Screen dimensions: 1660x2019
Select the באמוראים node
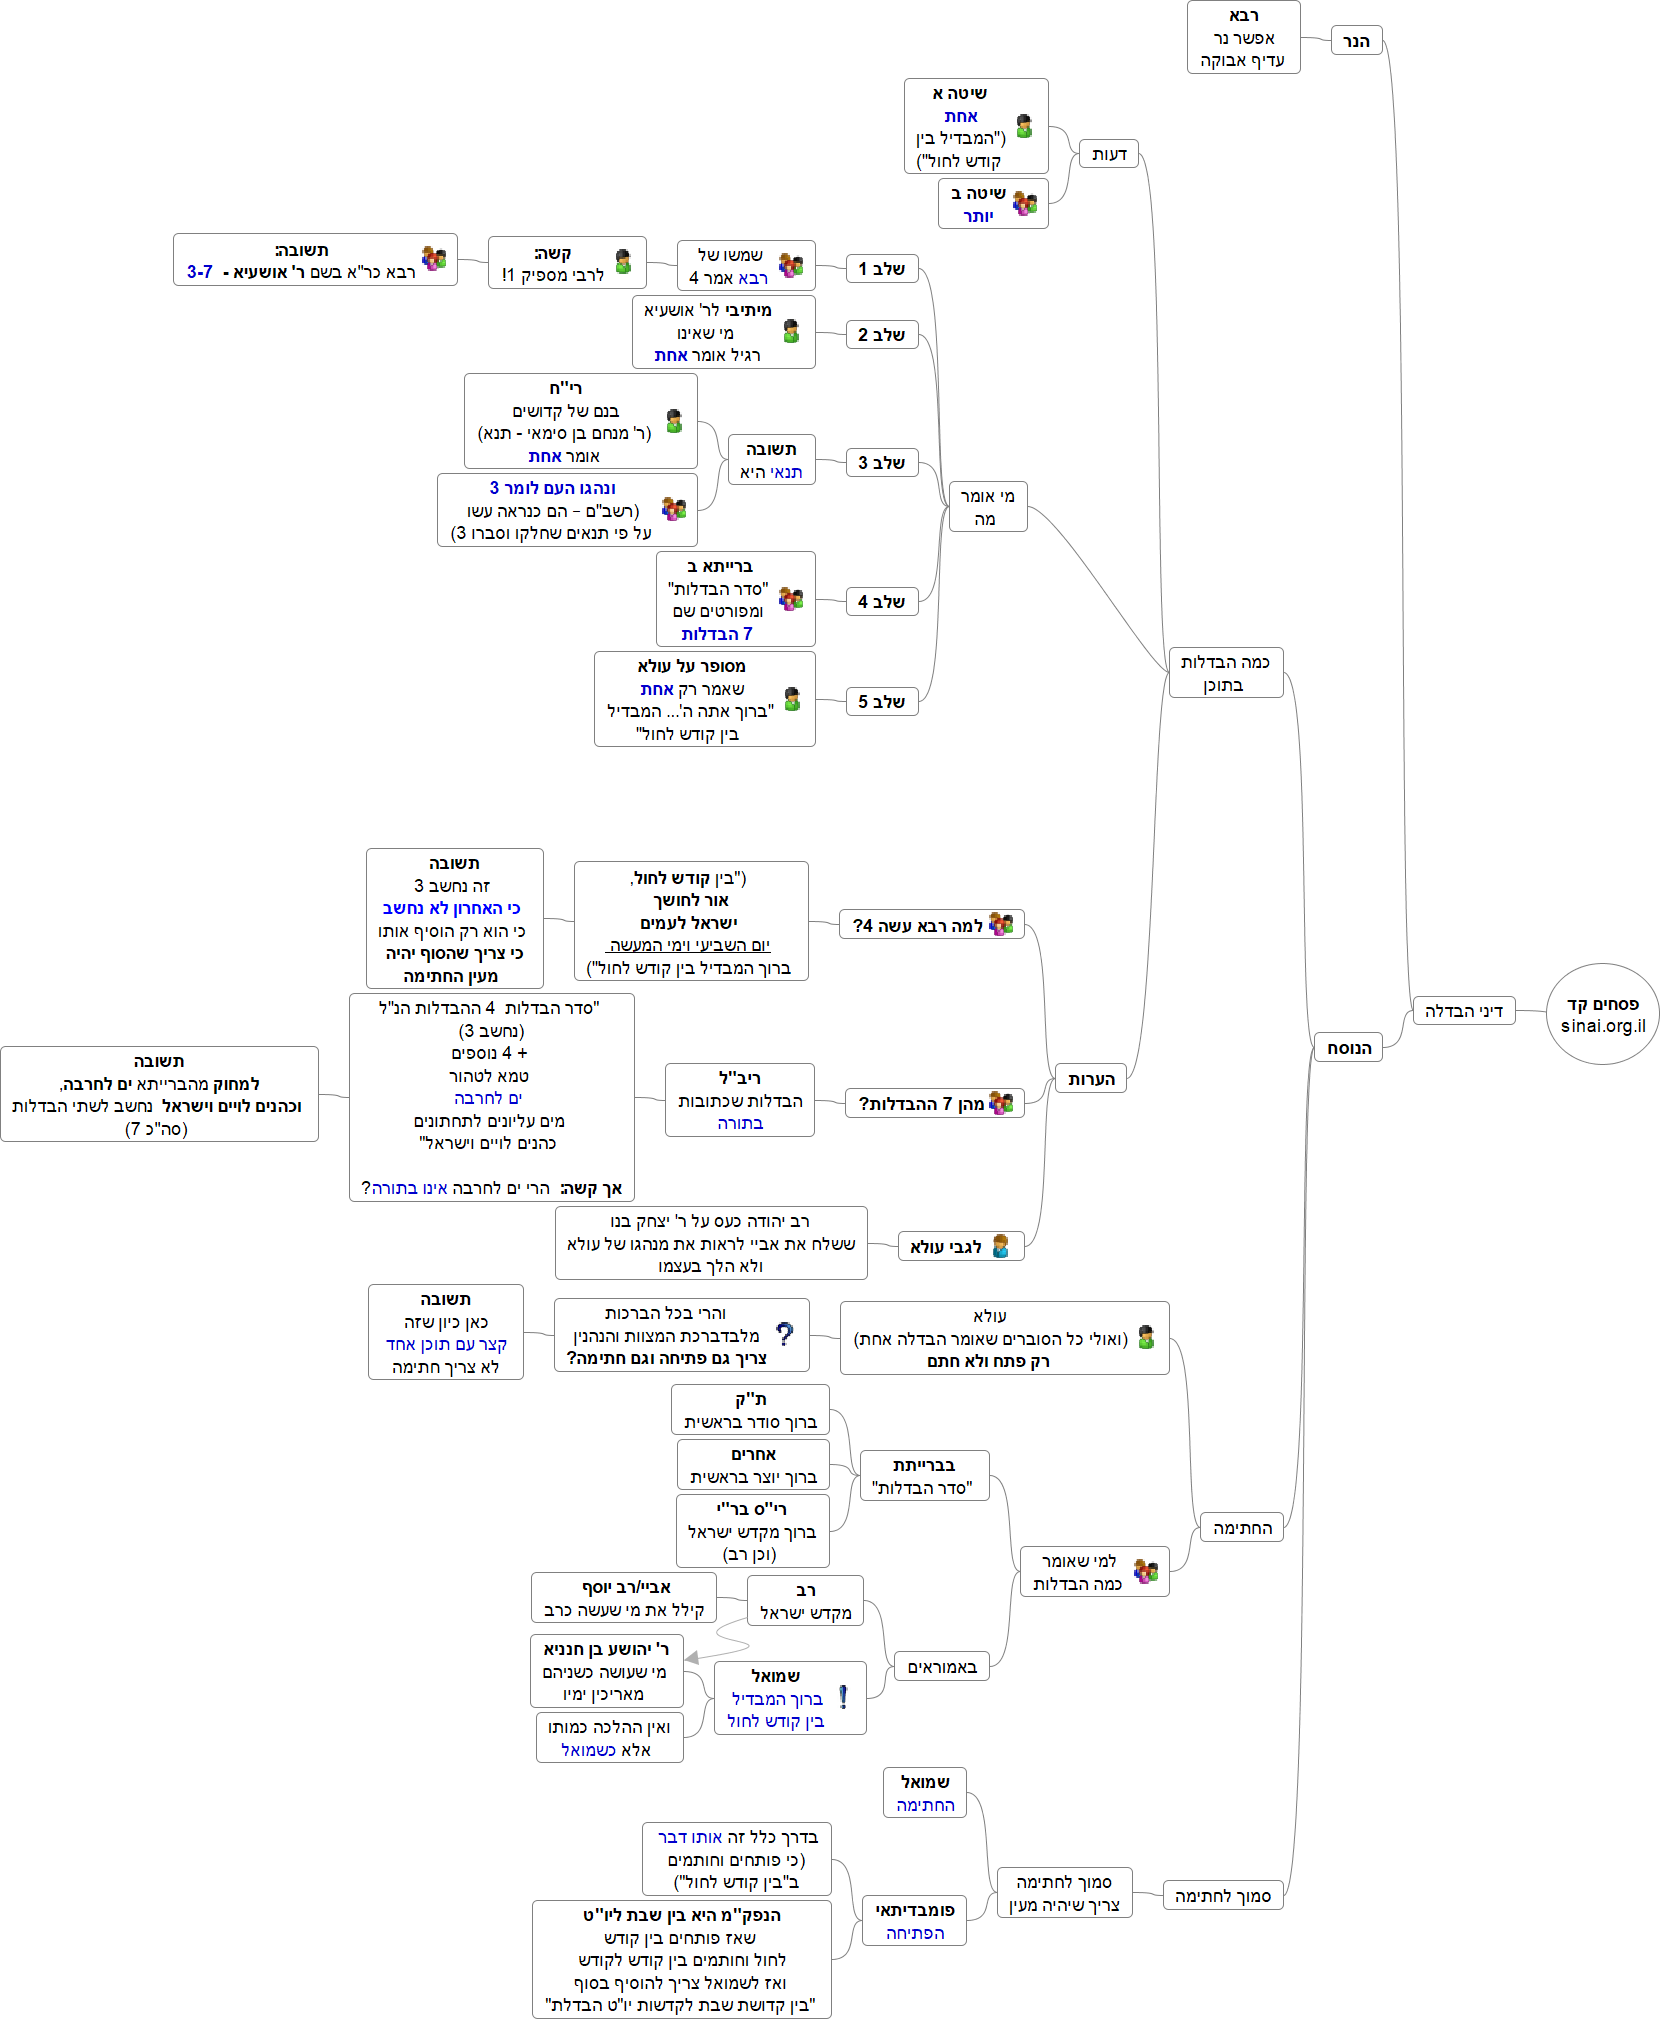point(942,1666)
